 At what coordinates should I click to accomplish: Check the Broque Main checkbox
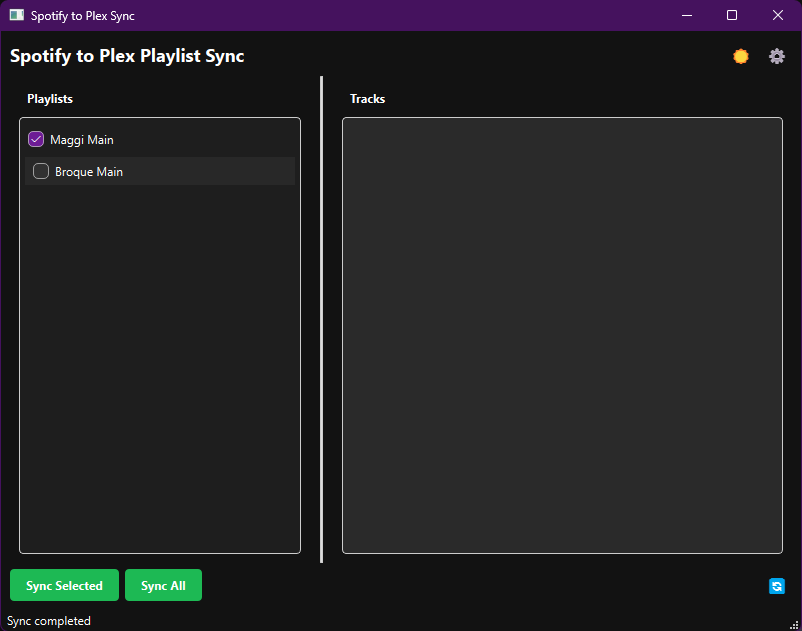point(41,171)
